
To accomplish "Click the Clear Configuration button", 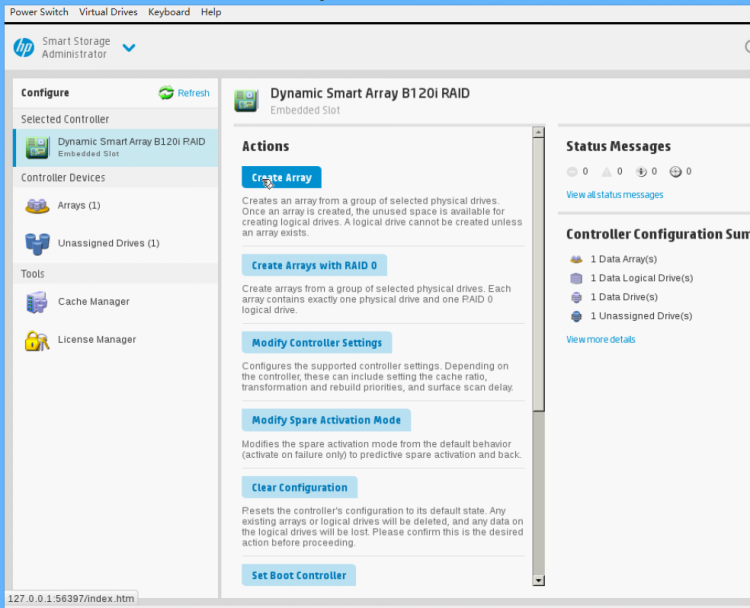I will (x=299, y=487).
